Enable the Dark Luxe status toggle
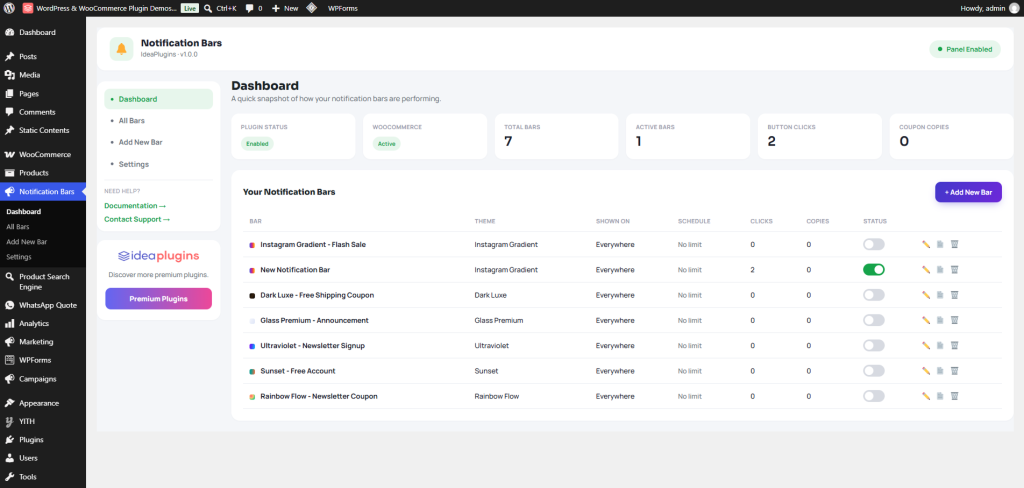The width and height of the screenshot is (1024, 488). point(874,295)
